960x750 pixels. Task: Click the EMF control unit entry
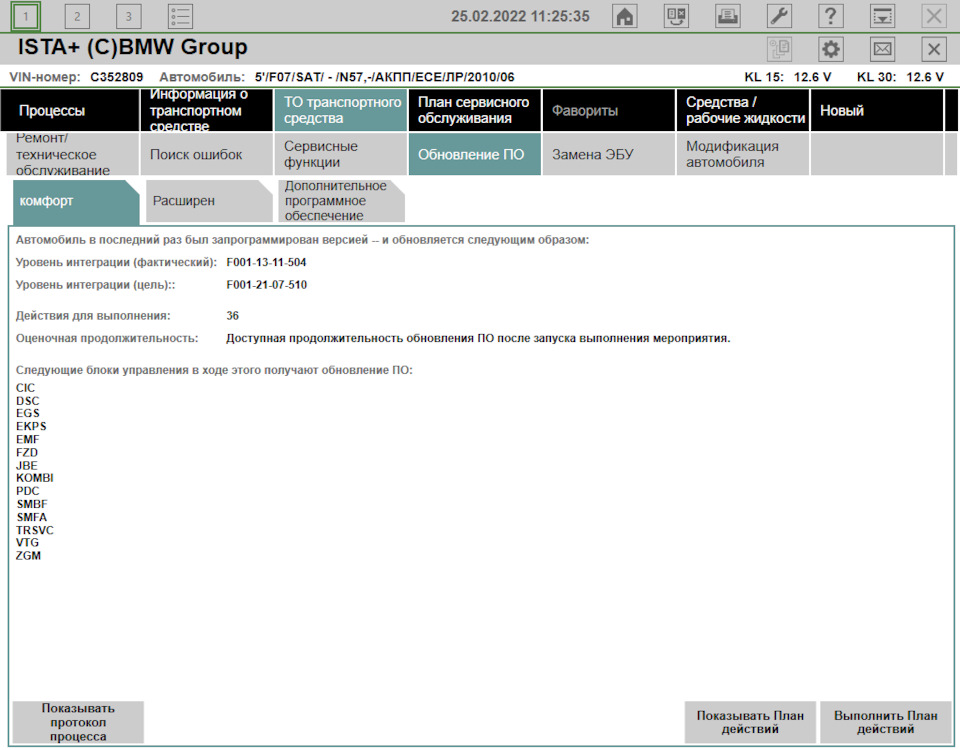coord(28,440)
